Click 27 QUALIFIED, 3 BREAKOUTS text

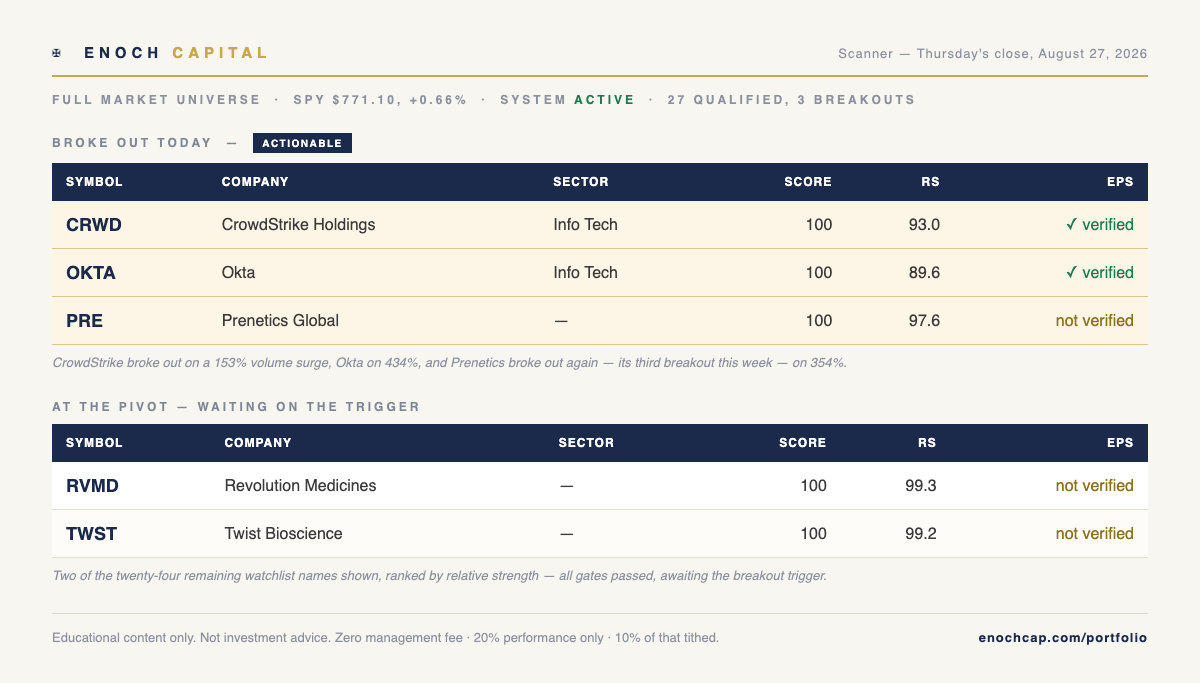(x=790, y=100)
